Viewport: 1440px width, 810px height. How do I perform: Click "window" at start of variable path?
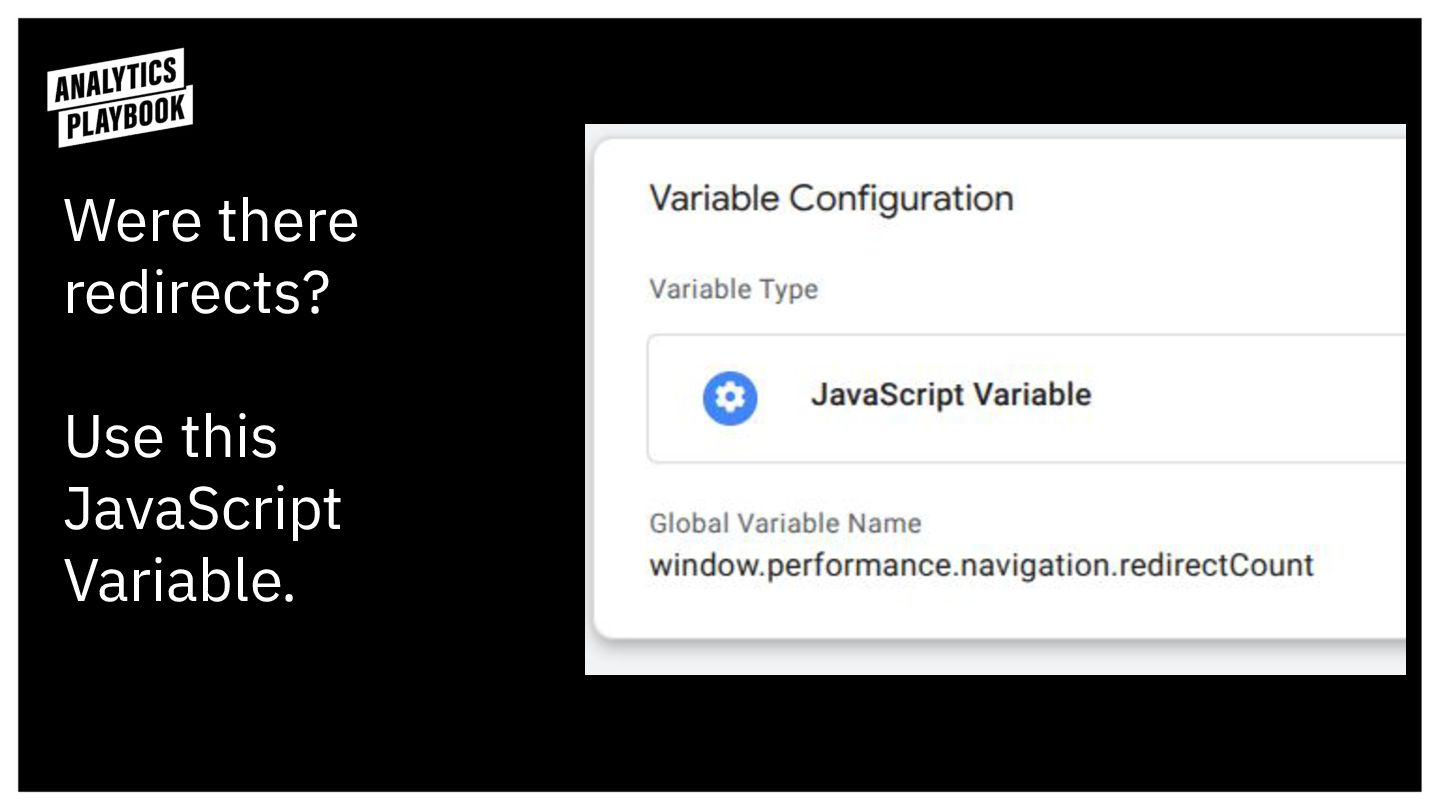(x=696, y=565)
